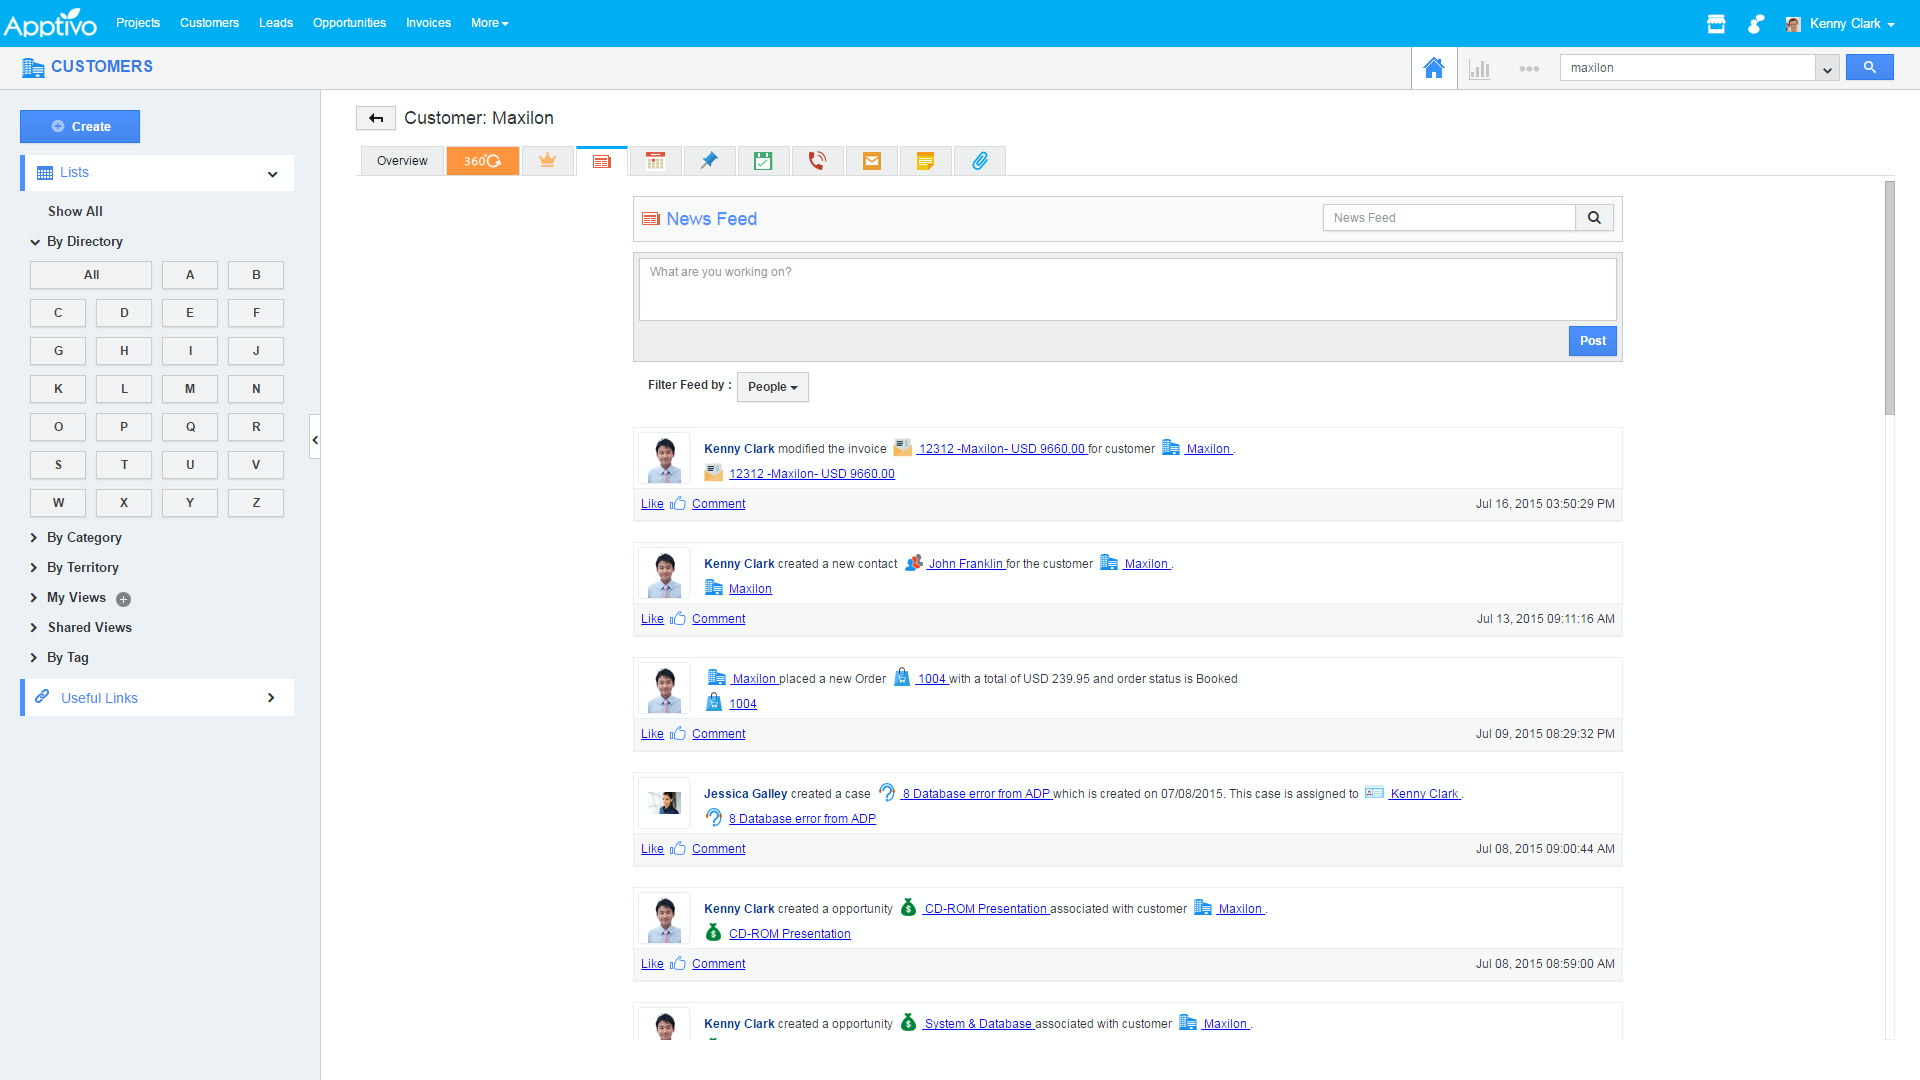The image size is (1920, 1080).
Task: Like the Database error case post
Action: (x=652, y=849)
